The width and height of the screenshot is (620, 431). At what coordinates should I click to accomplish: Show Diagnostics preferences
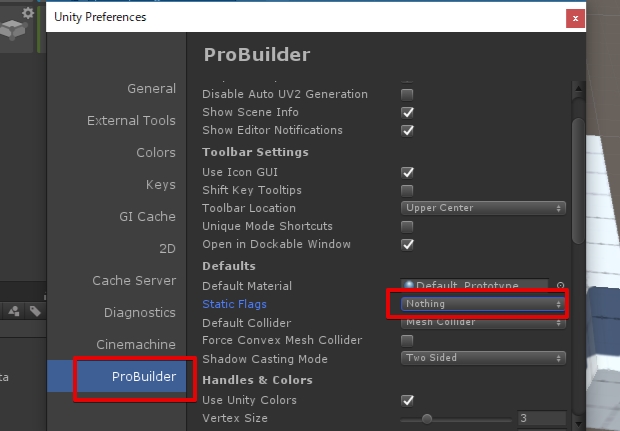click(x=140, y=313)
